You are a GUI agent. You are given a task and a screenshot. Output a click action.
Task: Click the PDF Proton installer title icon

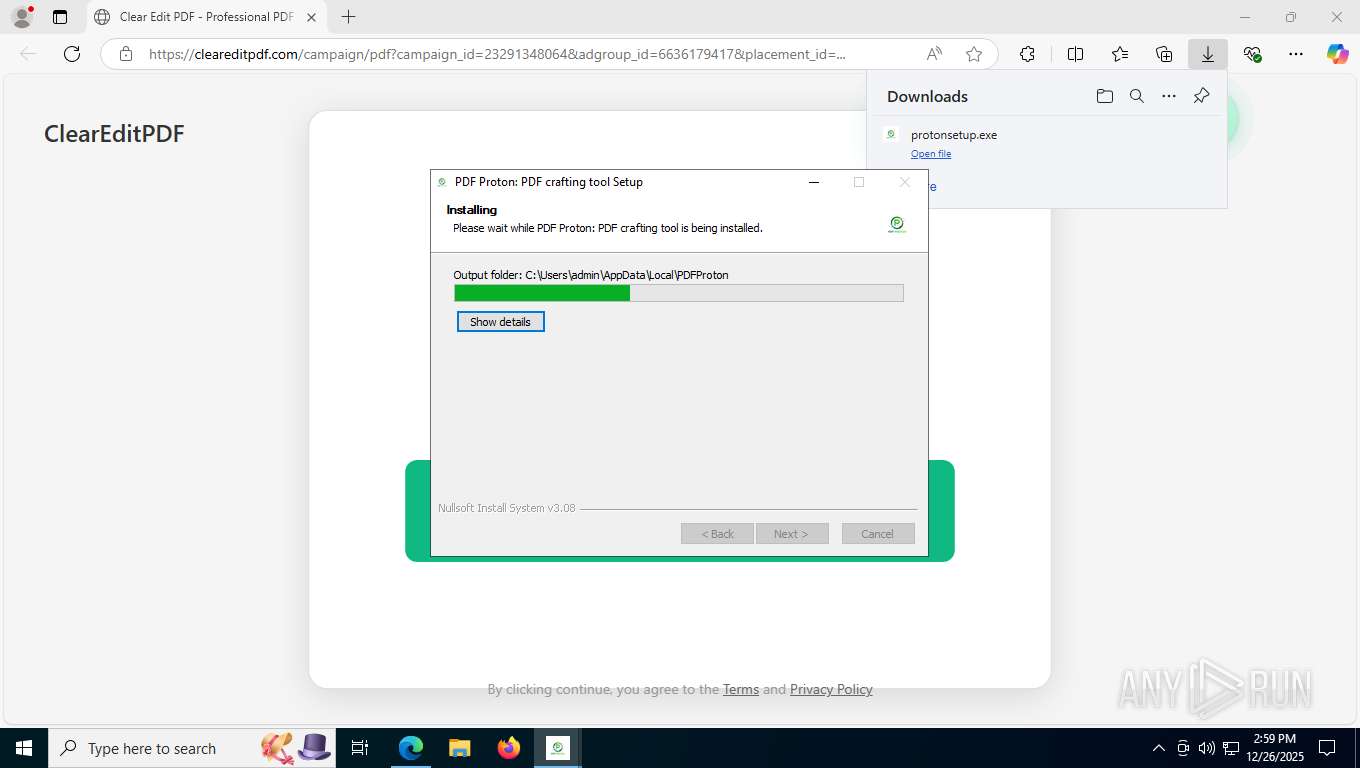tap(442, 182)
